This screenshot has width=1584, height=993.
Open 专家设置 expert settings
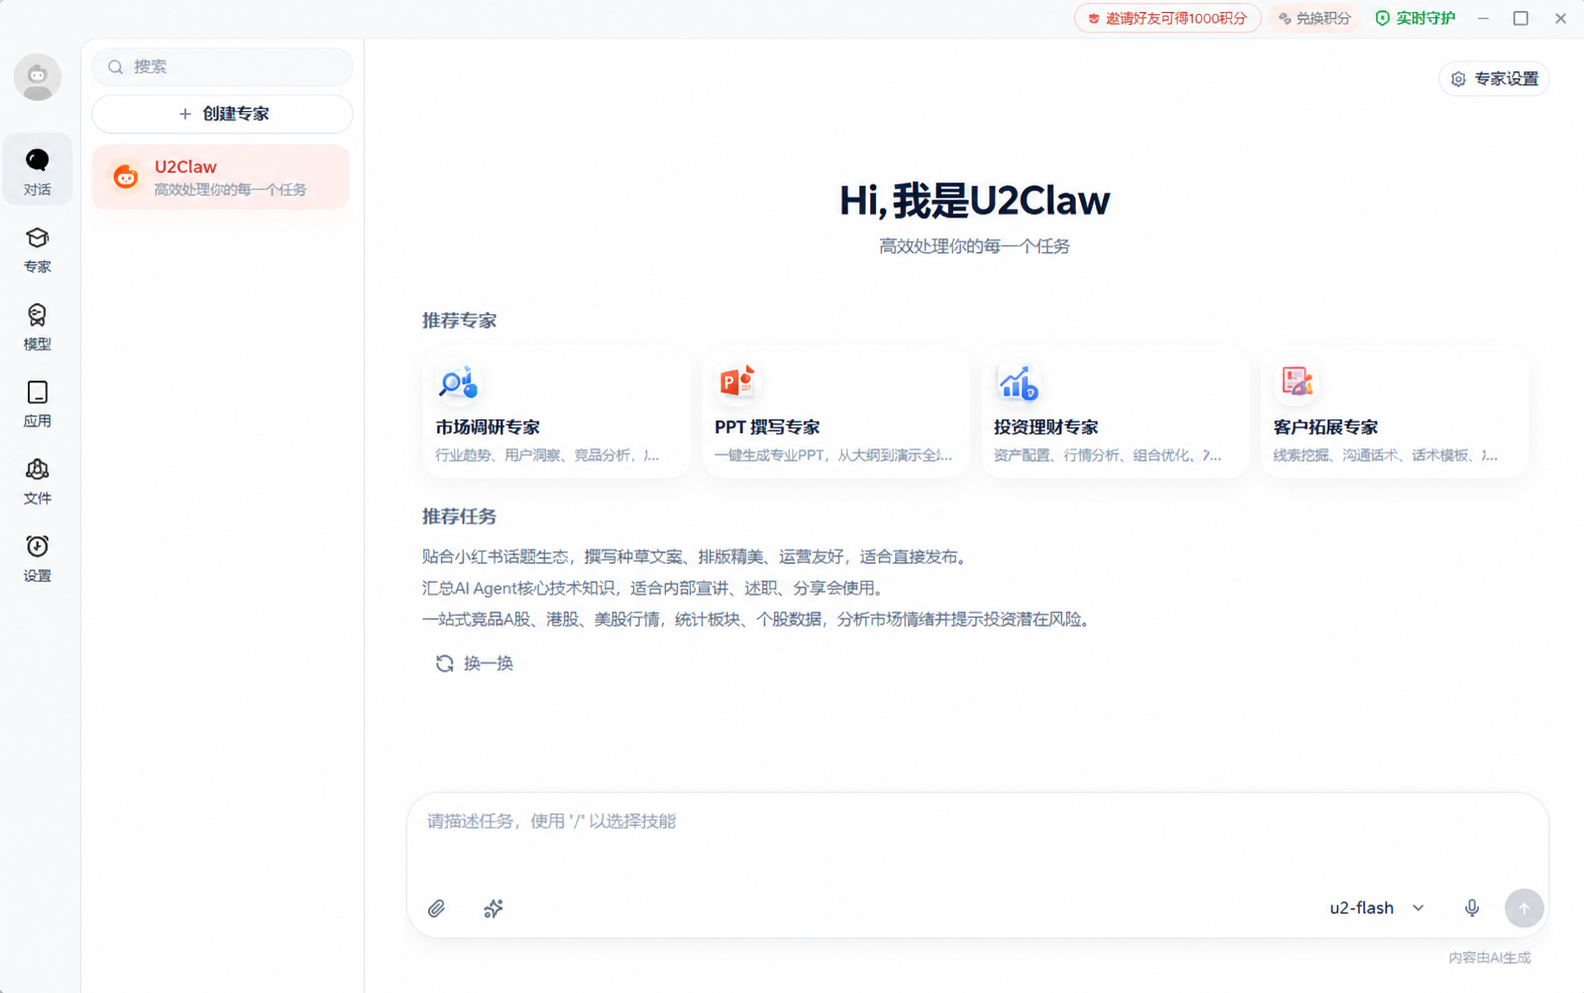tap(1494, 79)
